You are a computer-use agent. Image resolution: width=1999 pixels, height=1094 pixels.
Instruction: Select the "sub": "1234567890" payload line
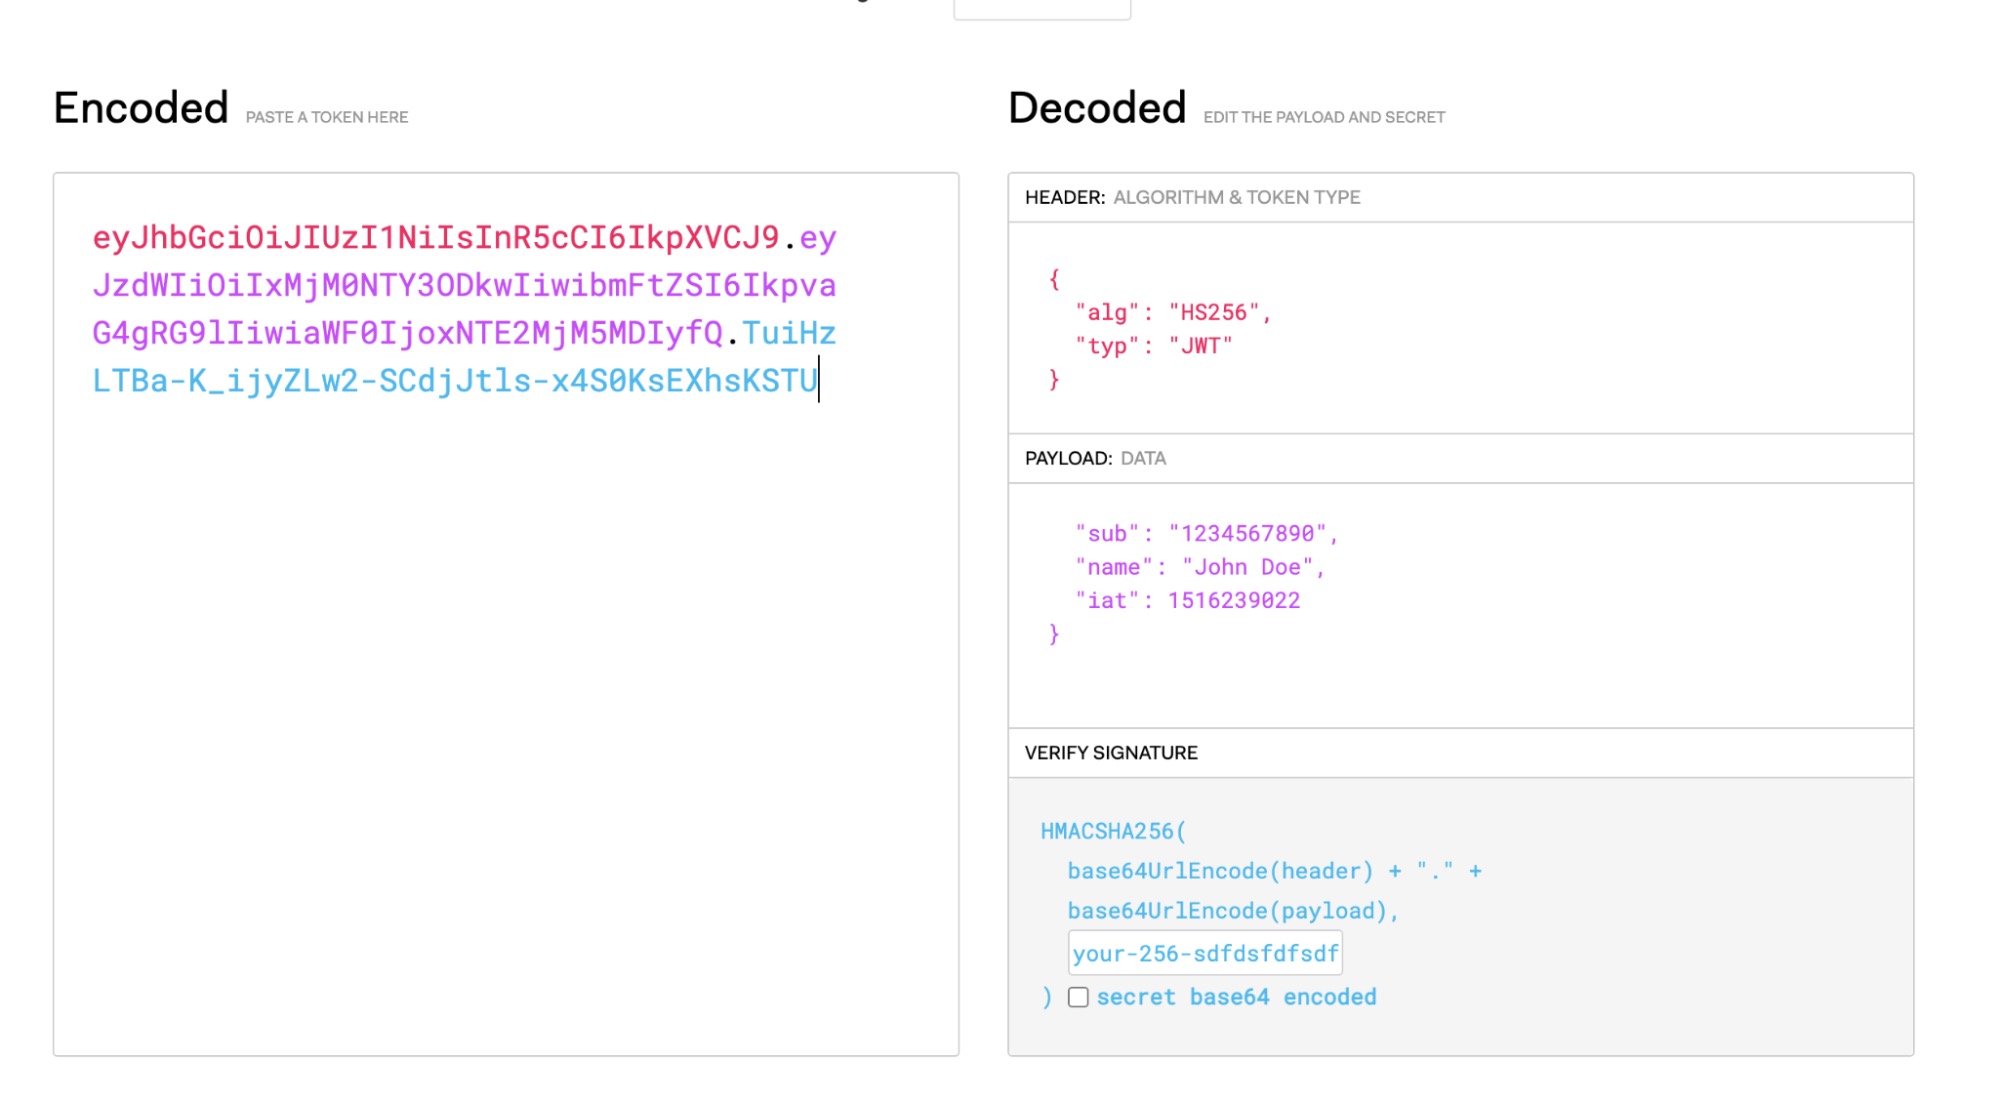1205,534
